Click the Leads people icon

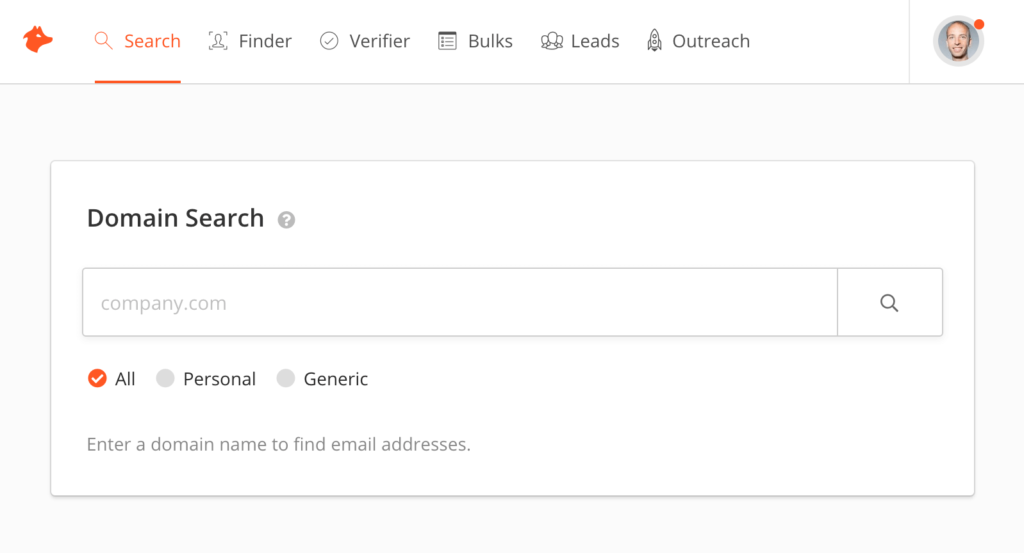(x=551, y=41)
